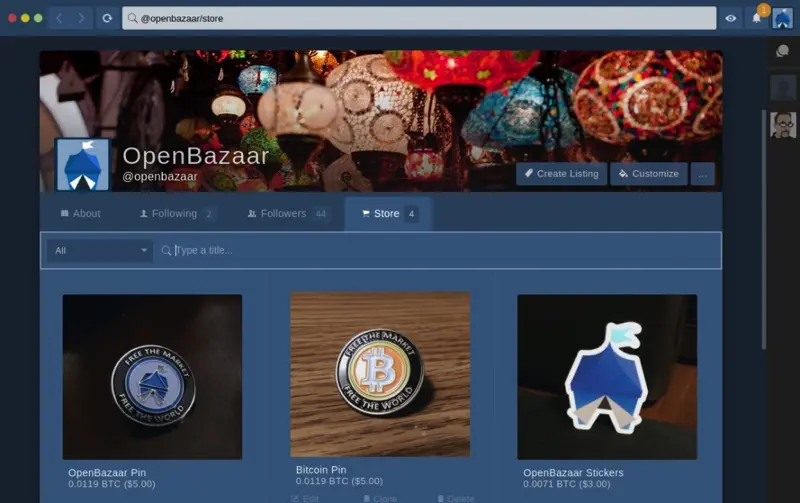Click the vertical scrollbar on the right

(x=764, y=230)
